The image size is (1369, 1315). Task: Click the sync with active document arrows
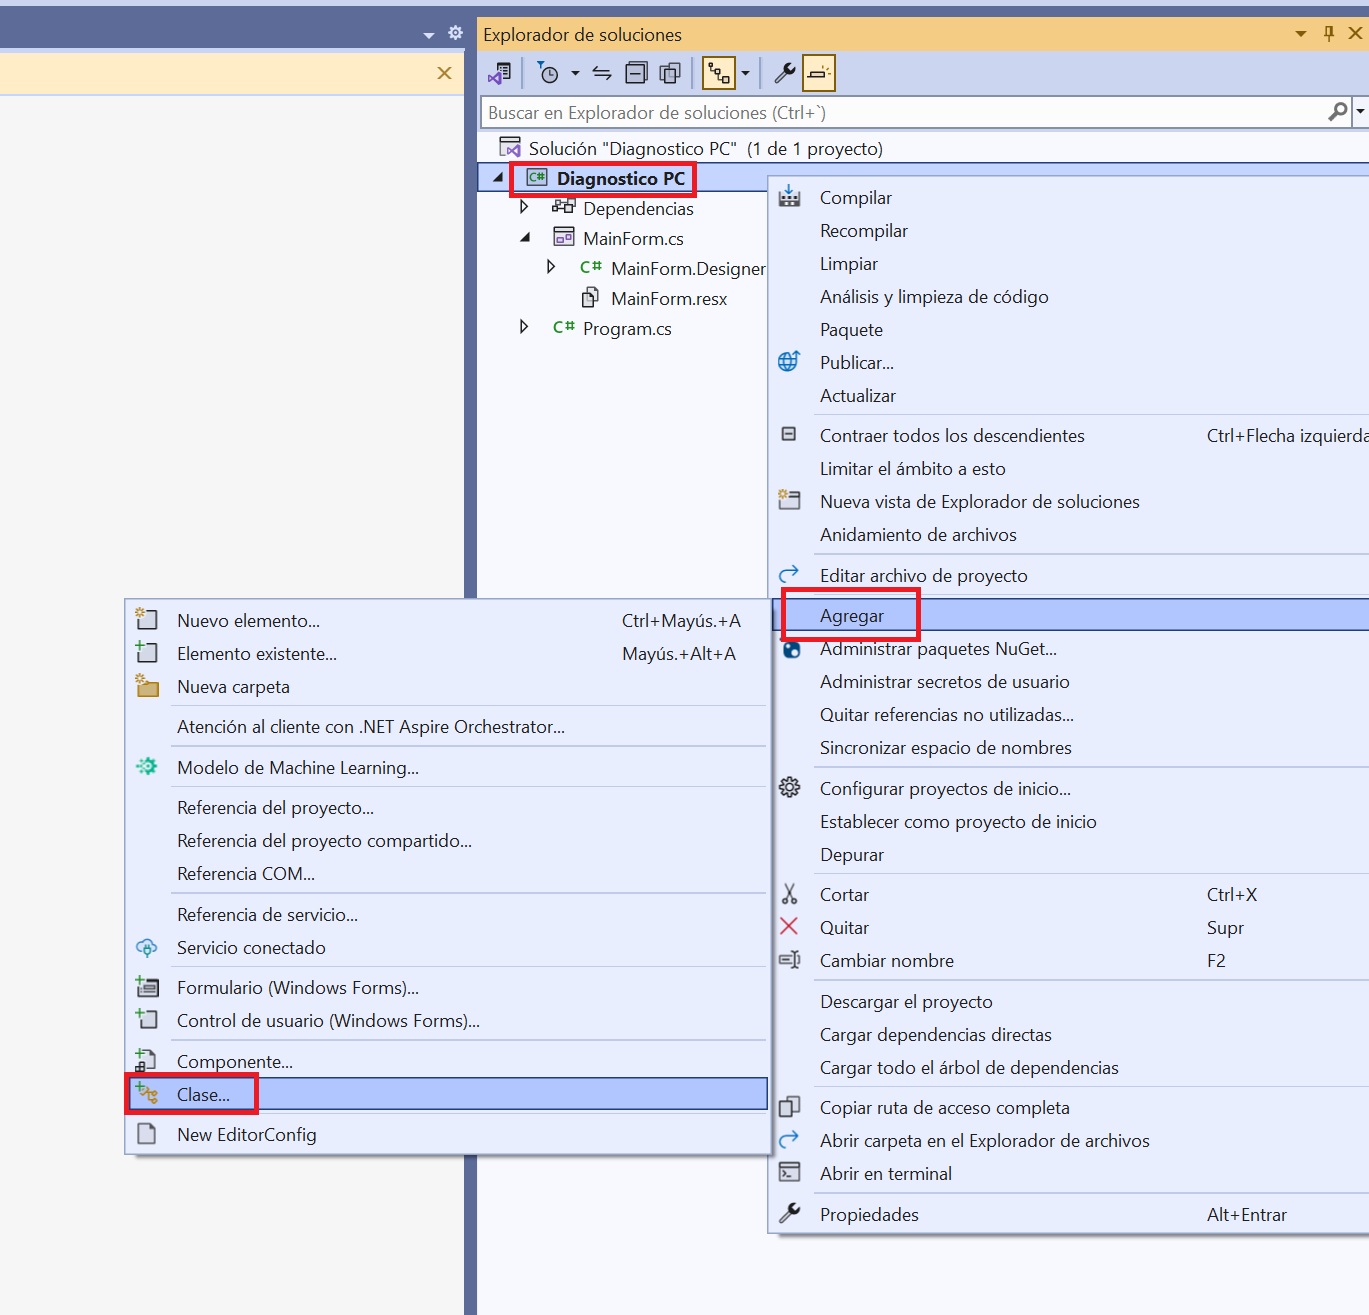tap(602, 73)
